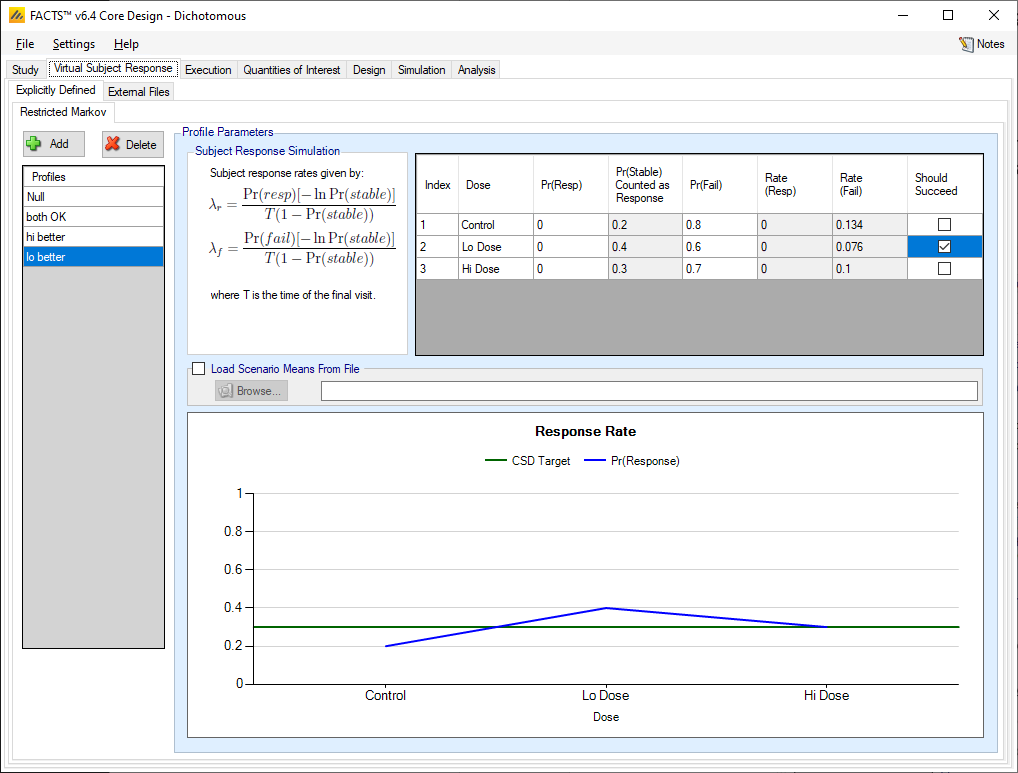Uncheck Should Succeed for Lo Dose

pyautogui.click(x=944, y=247)
